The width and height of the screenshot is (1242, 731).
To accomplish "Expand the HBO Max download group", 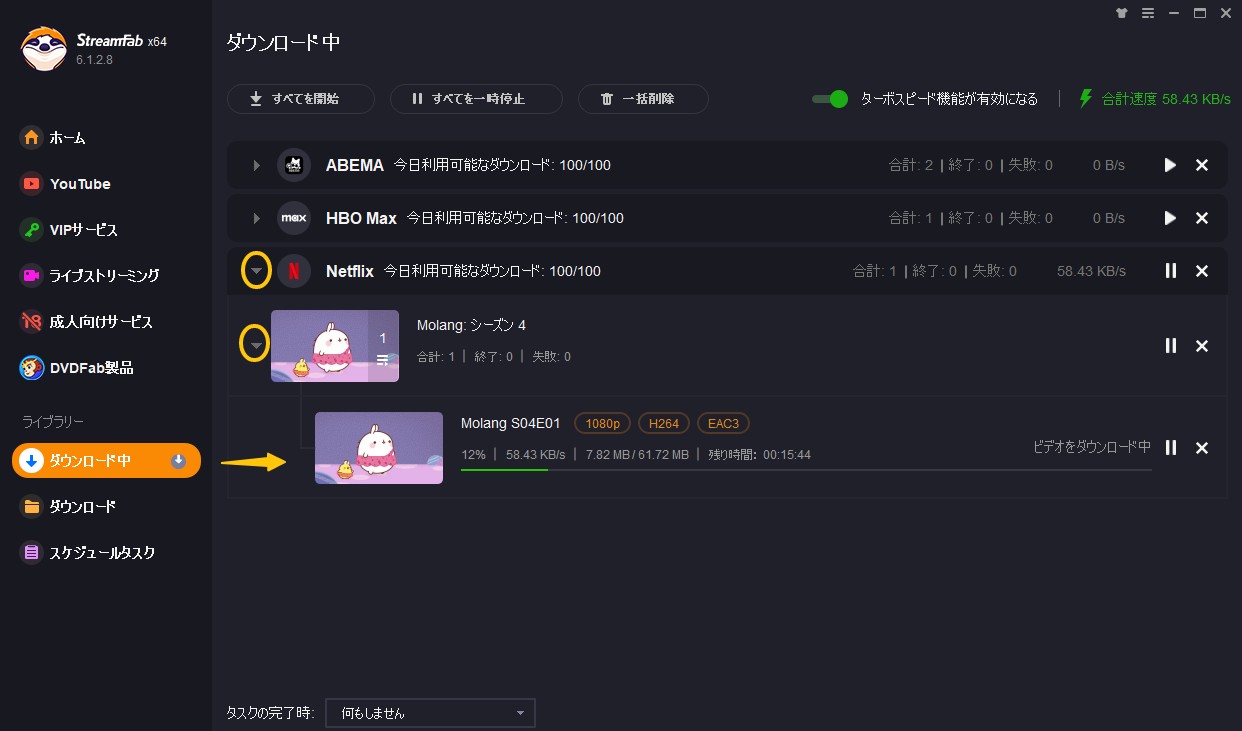I will click(256, 218).
